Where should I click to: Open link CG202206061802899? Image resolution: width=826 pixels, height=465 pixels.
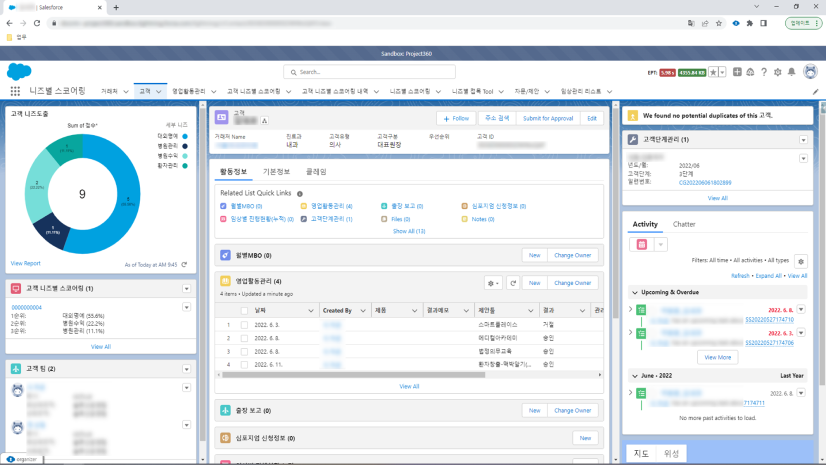pos(705,183)
